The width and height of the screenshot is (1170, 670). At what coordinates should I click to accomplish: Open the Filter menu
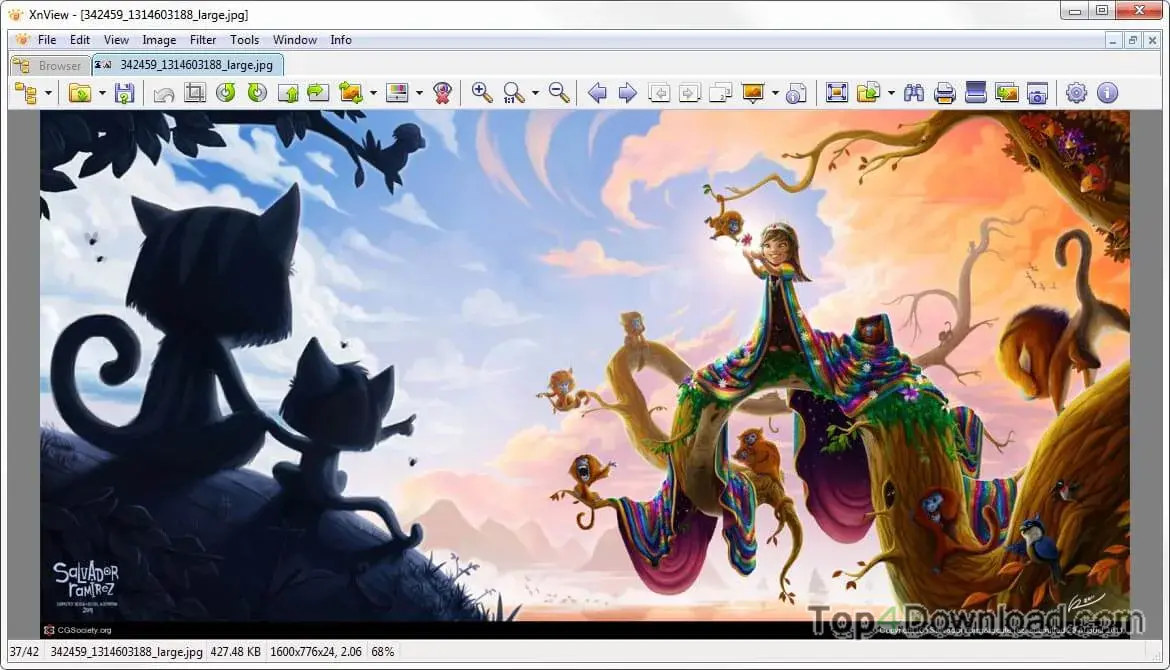click(x=203, y=40)
